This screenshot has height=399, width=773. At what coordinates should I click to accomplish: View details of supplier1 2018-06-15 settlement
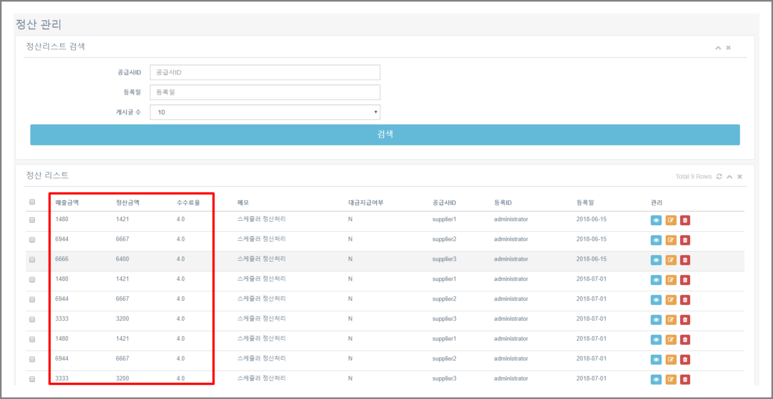[x=656, y=220]
